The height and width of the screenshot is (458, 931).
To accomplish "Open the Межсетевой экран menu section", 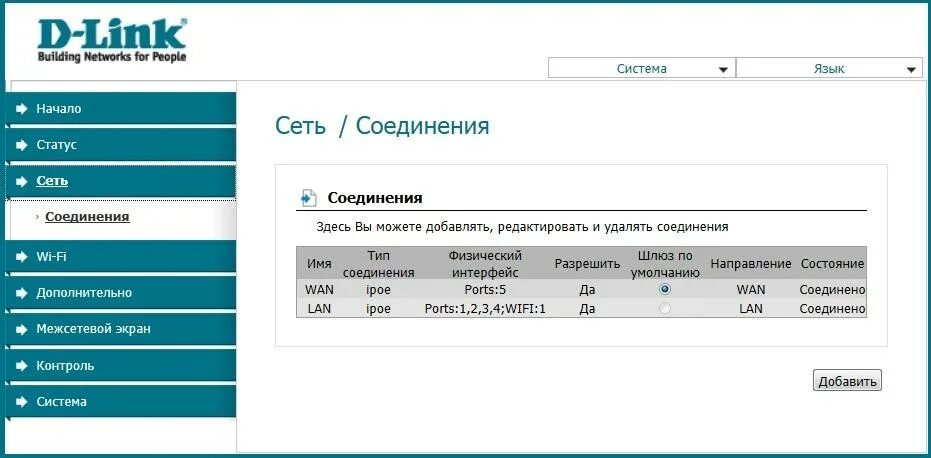I will 121,329.
